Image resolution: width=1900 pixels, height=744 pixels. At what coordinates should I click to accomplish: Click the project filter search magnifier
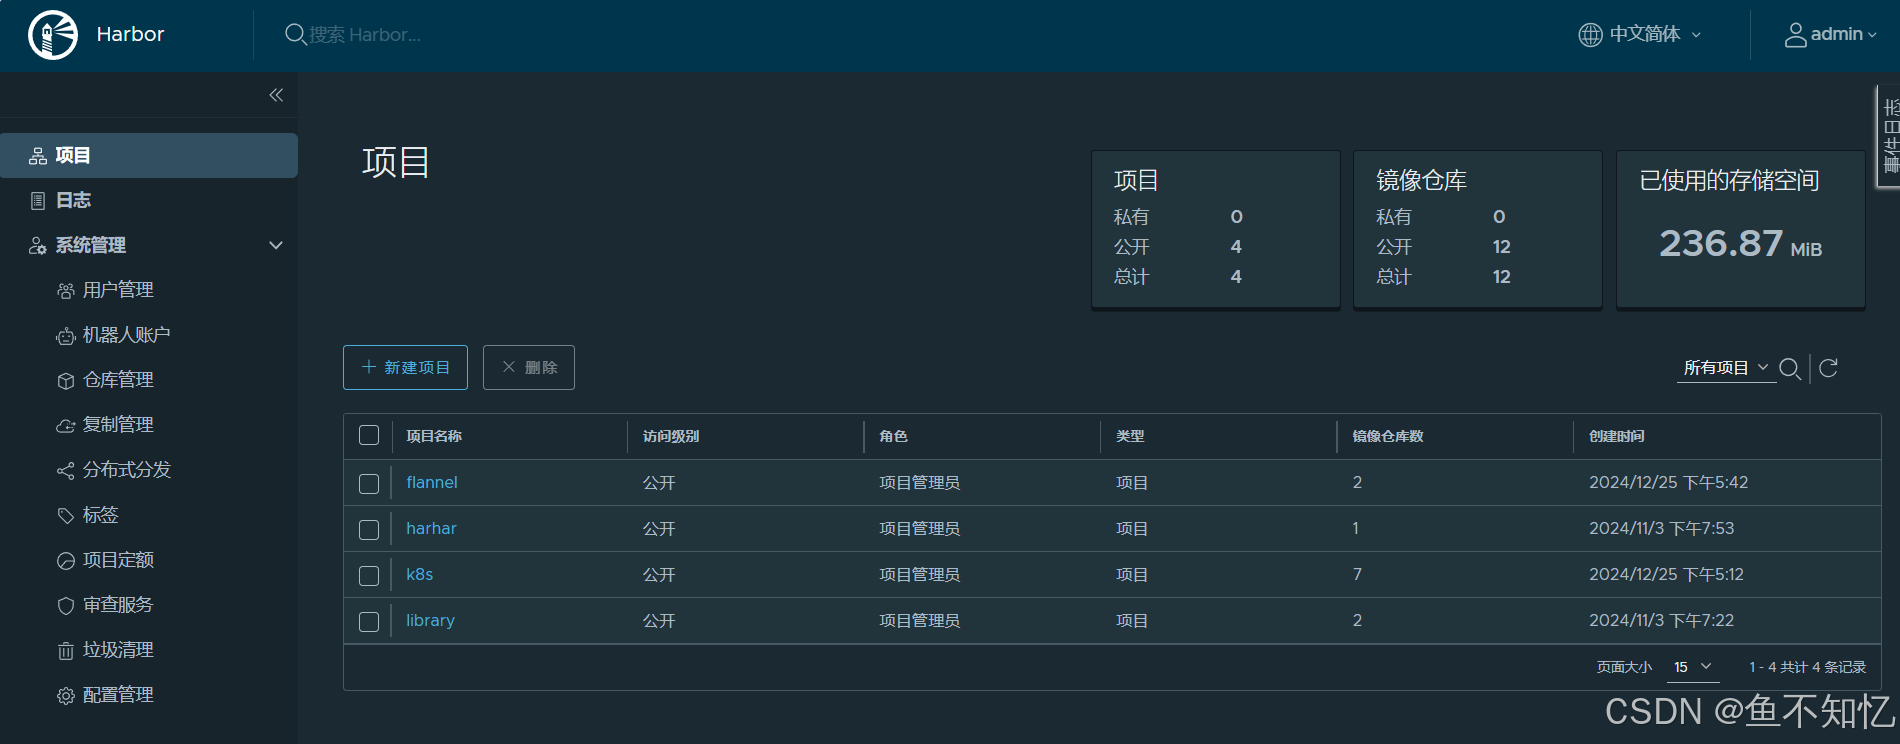point(1790,369)
